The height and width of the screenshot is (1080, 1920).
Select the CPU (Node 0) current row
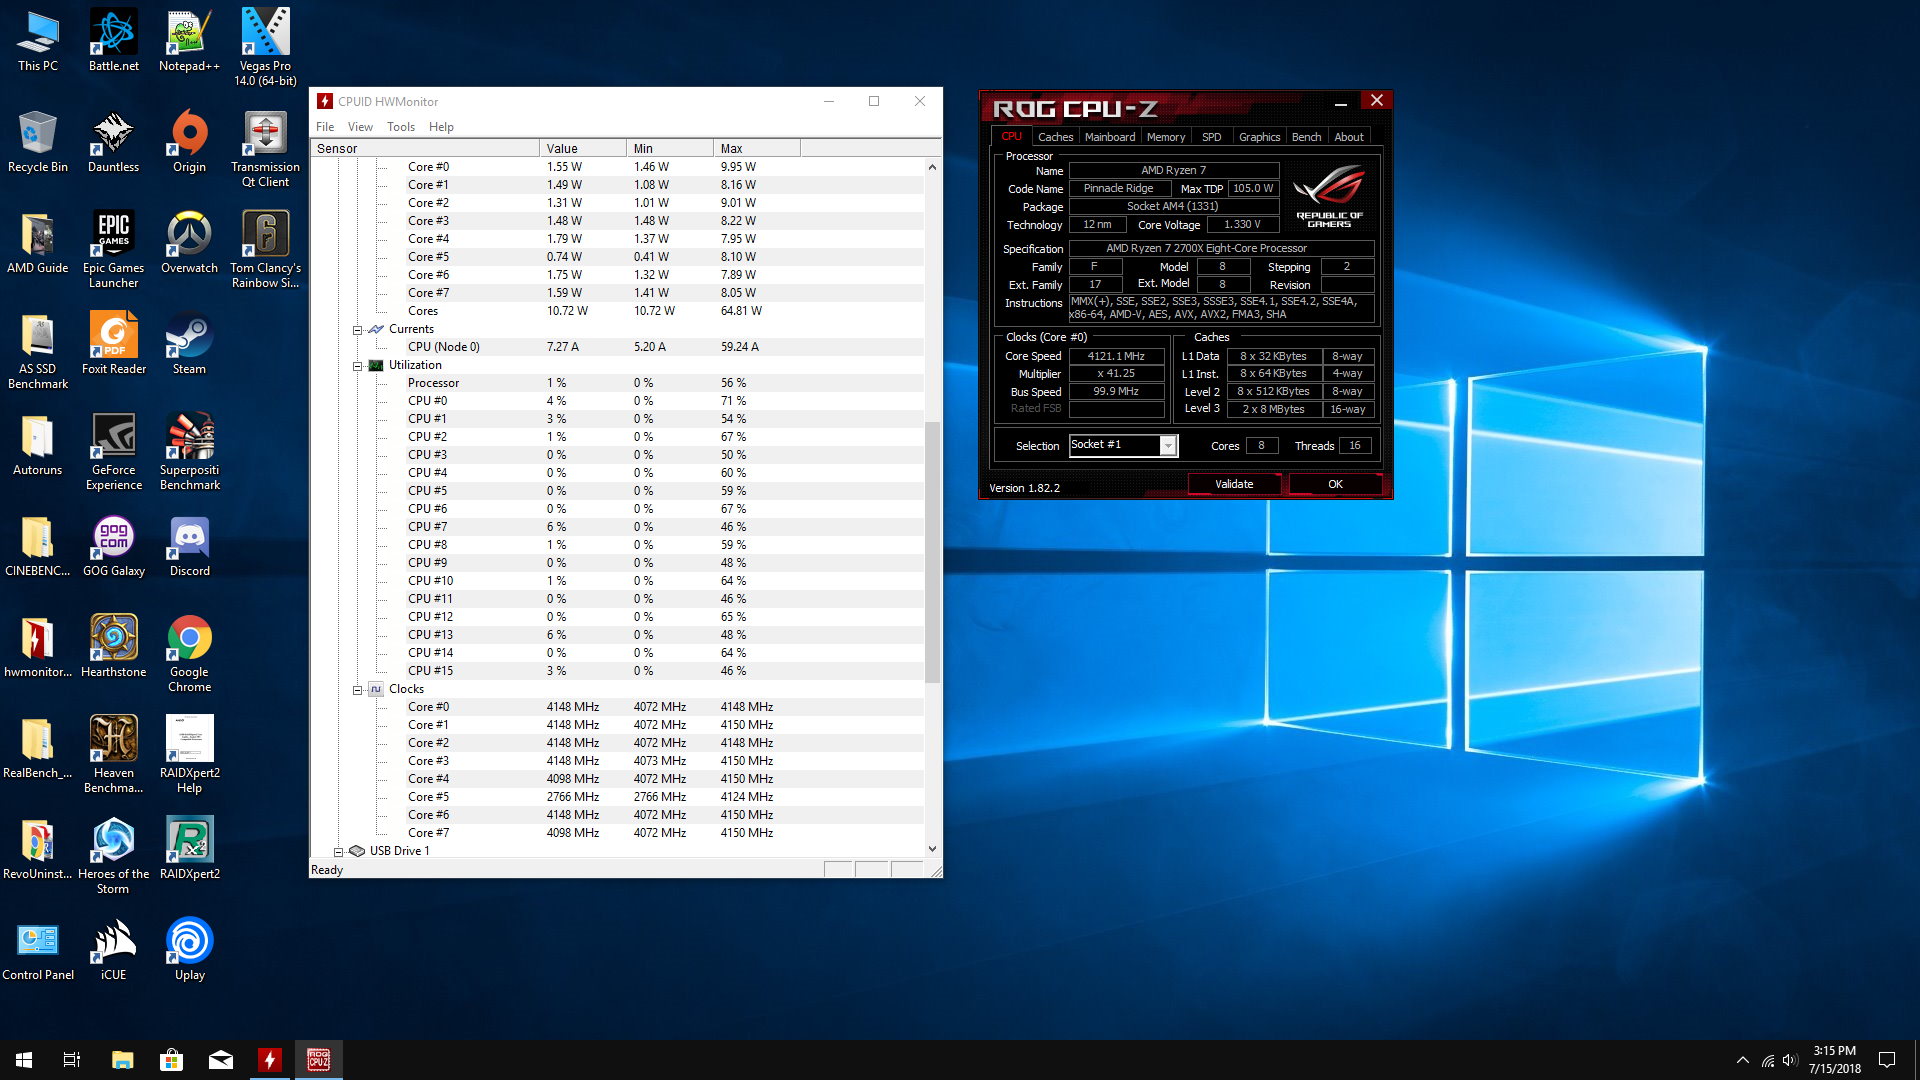coord(617,347)
